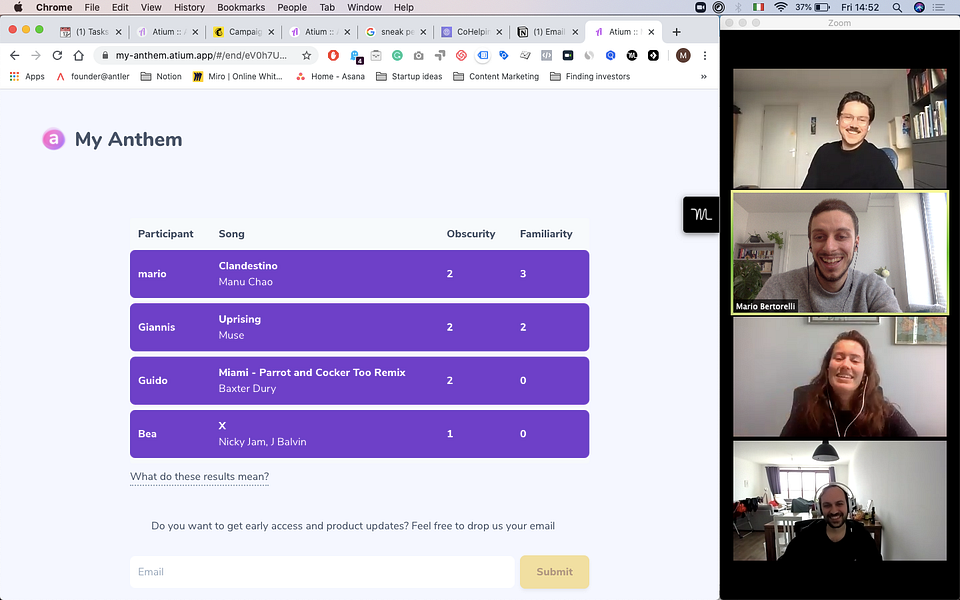The image size is (960, 600).
Task: Open the camera screenshot extension icon
Action: pyautogui.click(x=419, y=55)
